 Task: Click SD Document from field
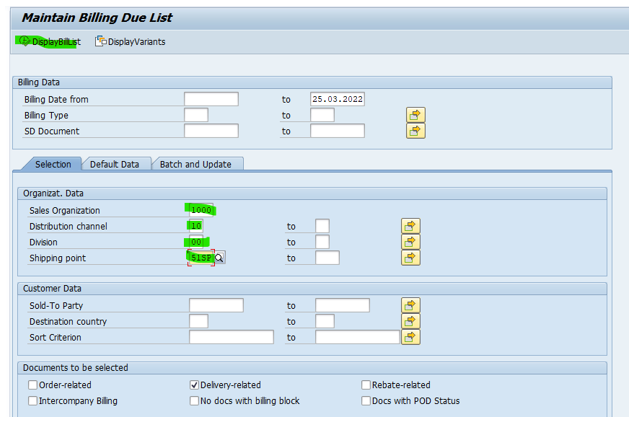coord(211,131)
